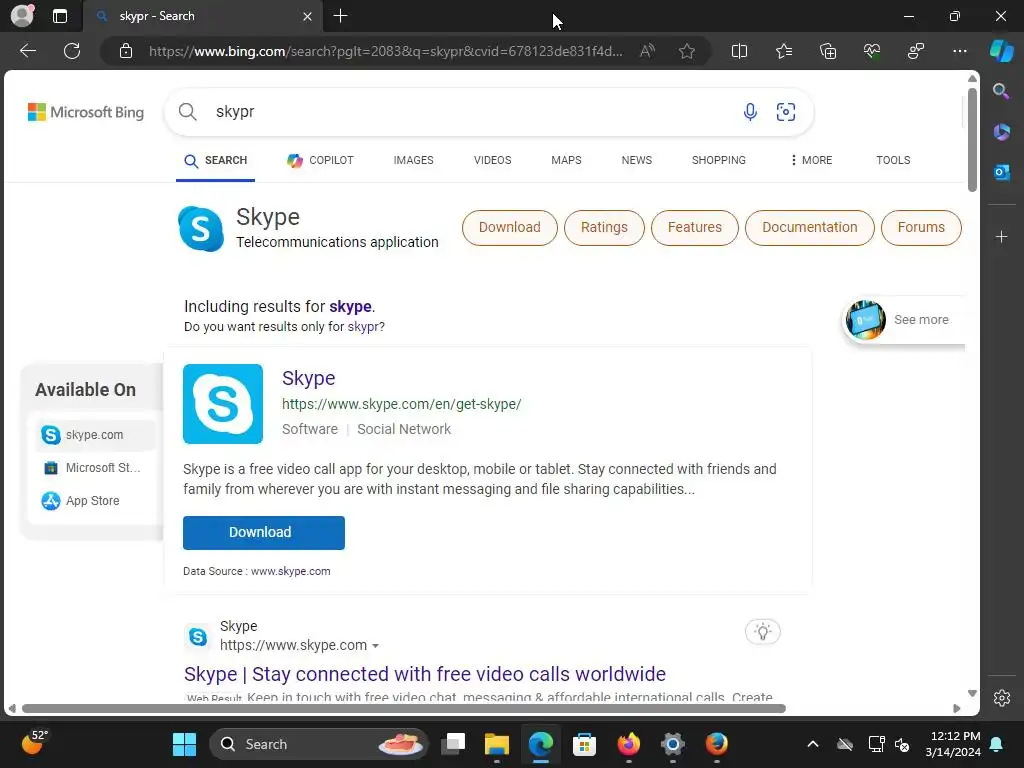Viewport: 1024px width, 768px height.
Task: Open the taskbar clock and date
Action: (x=953, y=744)
